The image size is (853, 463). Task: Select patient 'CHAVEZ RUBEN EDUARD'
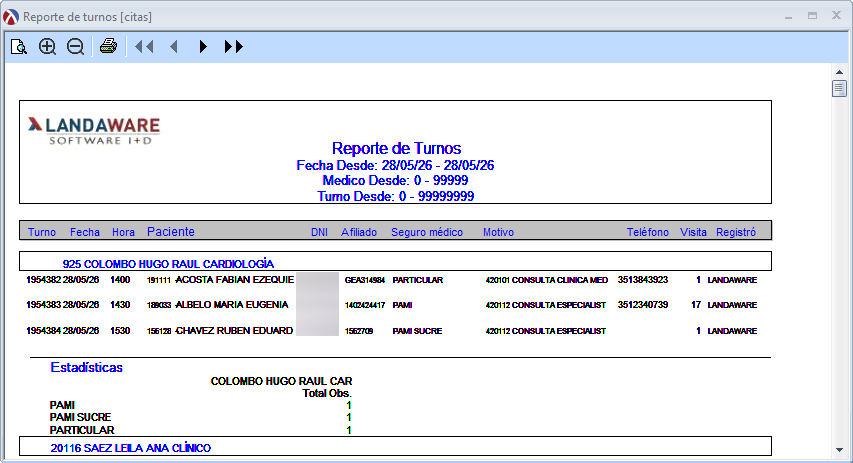[234, 331]
